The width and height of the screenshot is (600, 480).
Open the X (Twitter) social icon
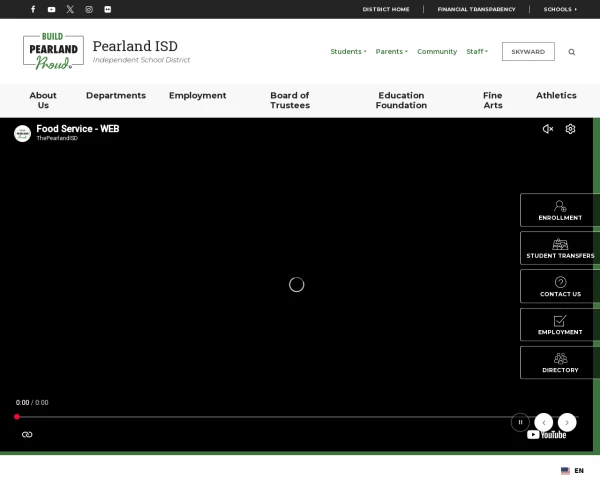tap(70, 9)
